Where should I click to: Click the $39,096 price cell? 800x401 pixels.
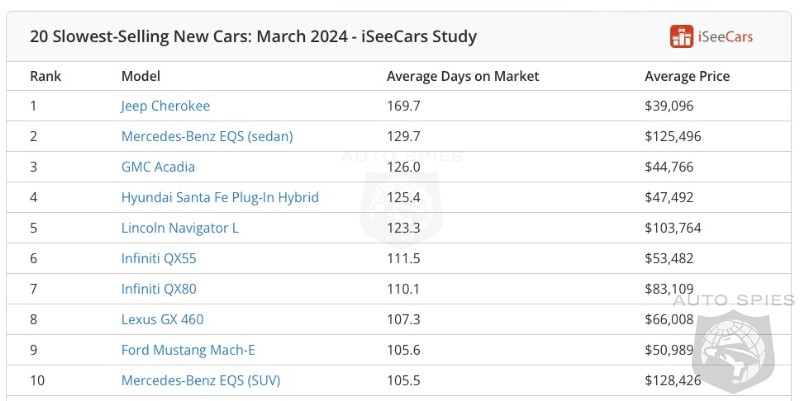pyautogui.click(x=669, y=106)
